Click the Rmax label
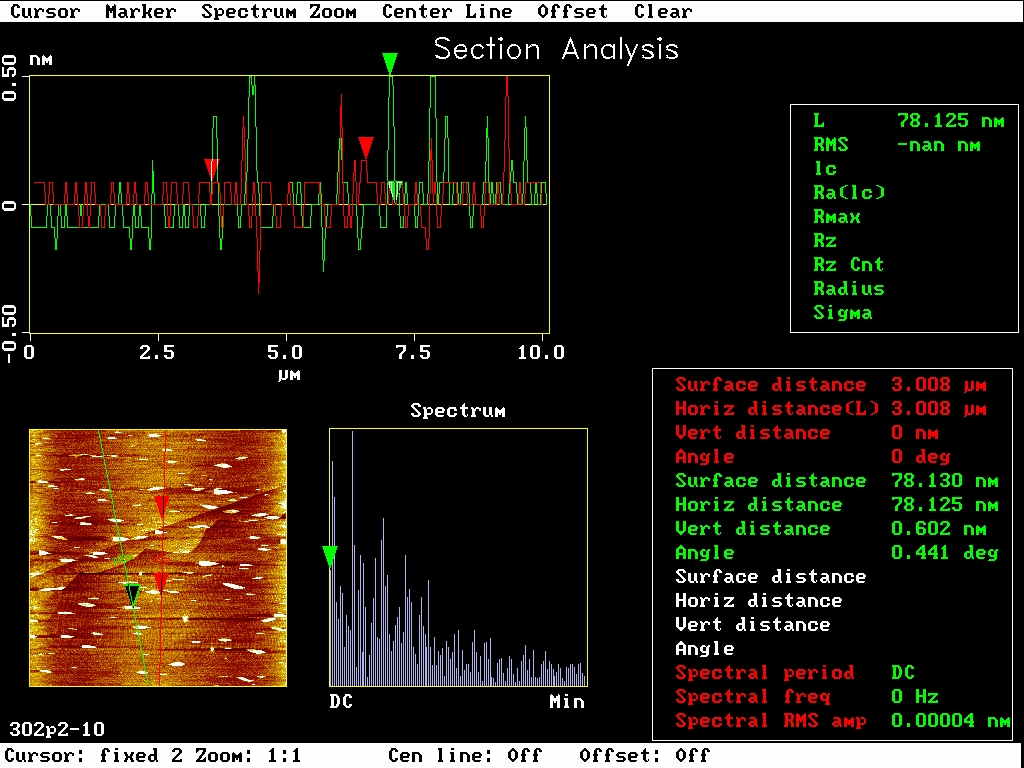Viewport: 1024px width, 768px height. [x=837, y=217]
